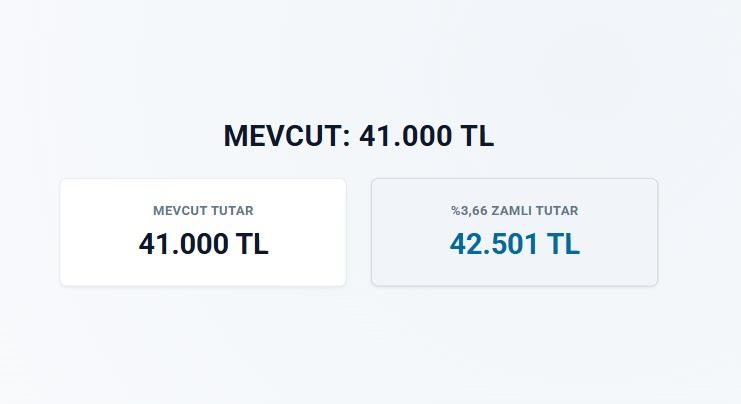The width and height of the screenshot is (741, 404).
Task: Click the 41.000 number in the white card
Action: tap(183, 244)
